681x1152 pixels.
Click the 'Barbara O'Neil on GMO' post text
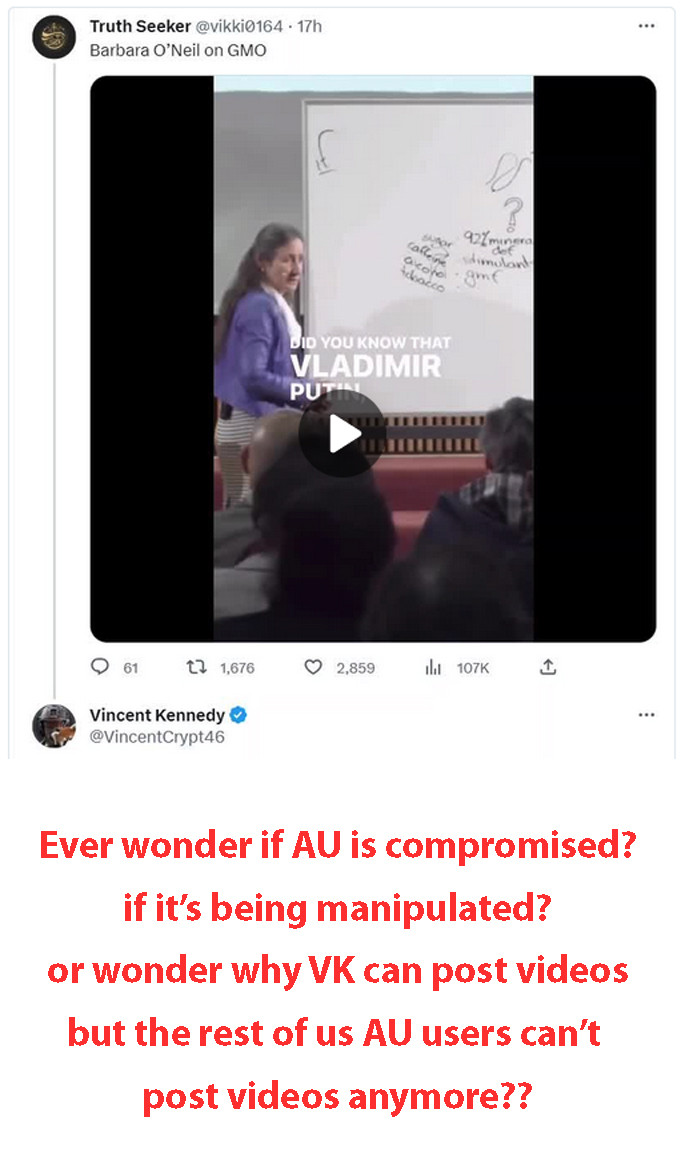tap(178, 51)
